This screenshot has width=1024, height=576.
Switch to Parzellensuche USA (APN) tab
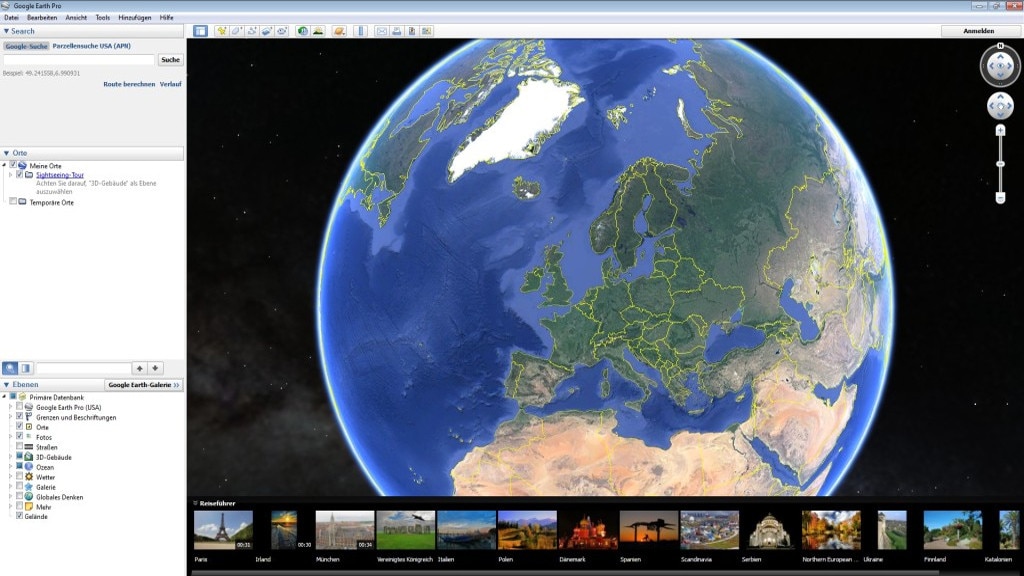click(91, 46)
